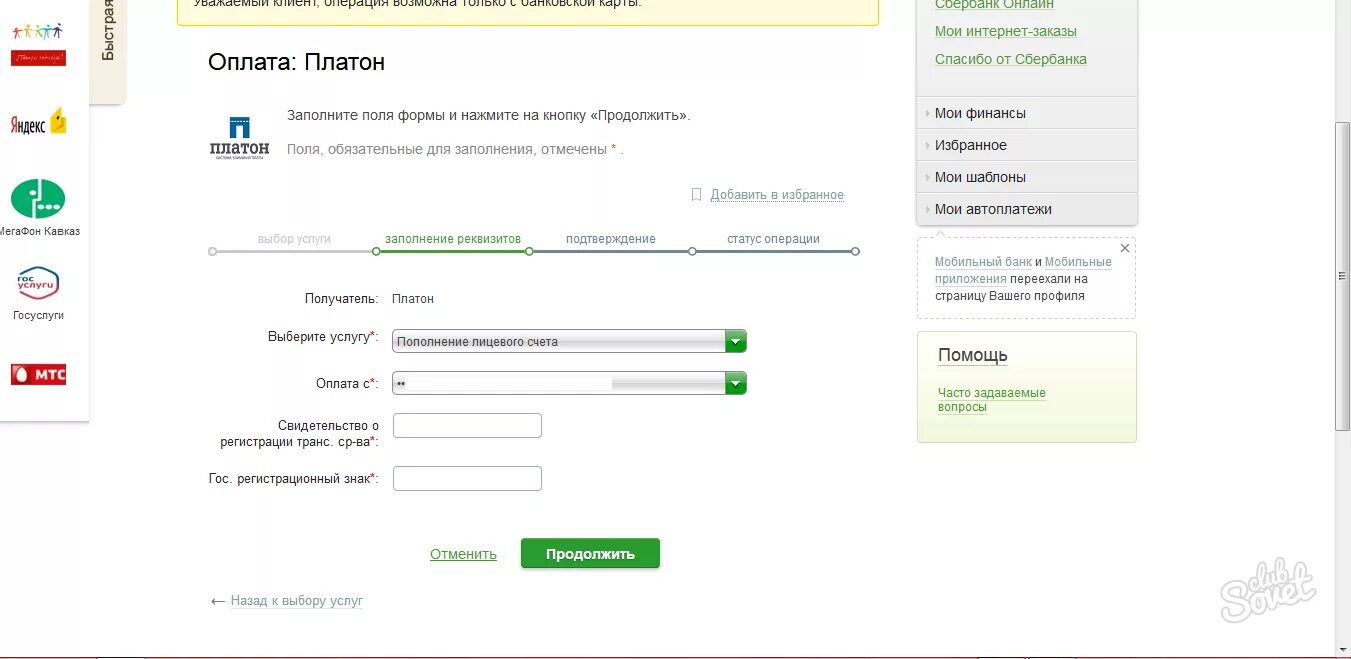
Task: Click the 'подтверждение' step label
Action: click(x=611, y=239)
